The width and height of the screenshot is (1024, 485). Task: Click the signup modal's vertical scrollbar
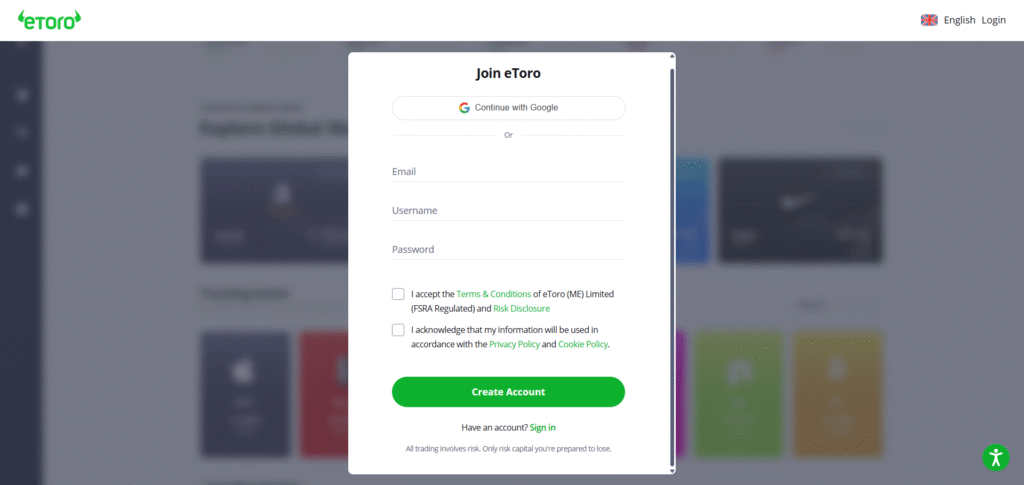click(x=672, y=260)
